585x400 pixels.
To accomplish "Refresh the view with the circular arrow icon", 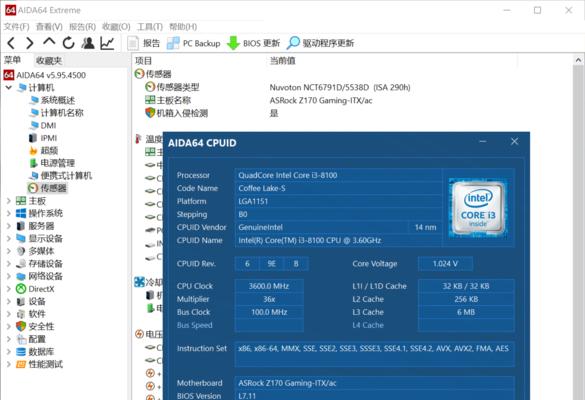I will [69, 43].
